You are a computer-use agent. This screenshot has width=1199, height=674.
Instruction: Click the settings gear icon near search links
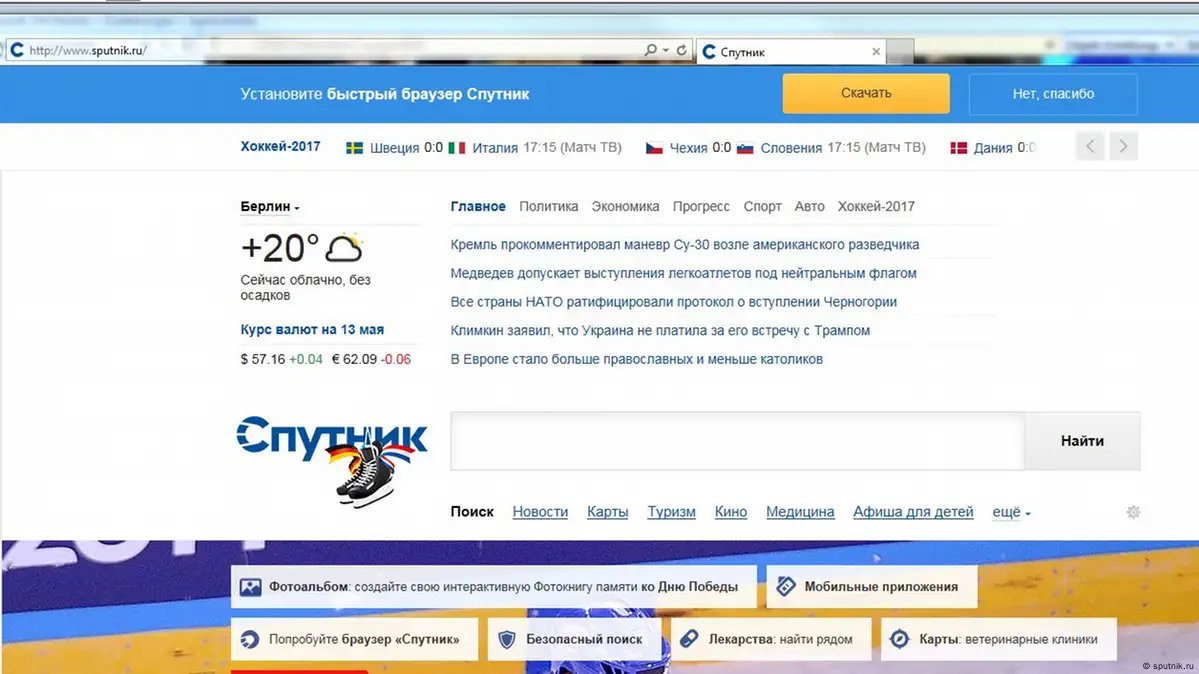click(x=1133, y=512)
